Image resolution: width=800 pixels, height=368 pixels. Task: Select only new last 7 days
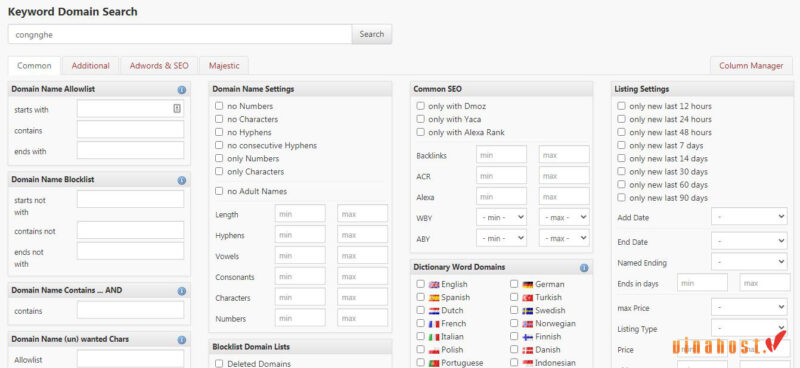pyautogui.click(x=621, y=145)
